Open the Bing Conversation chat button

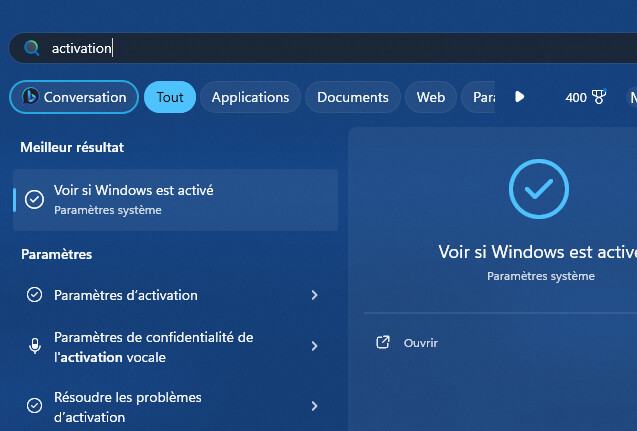point(74,97)
